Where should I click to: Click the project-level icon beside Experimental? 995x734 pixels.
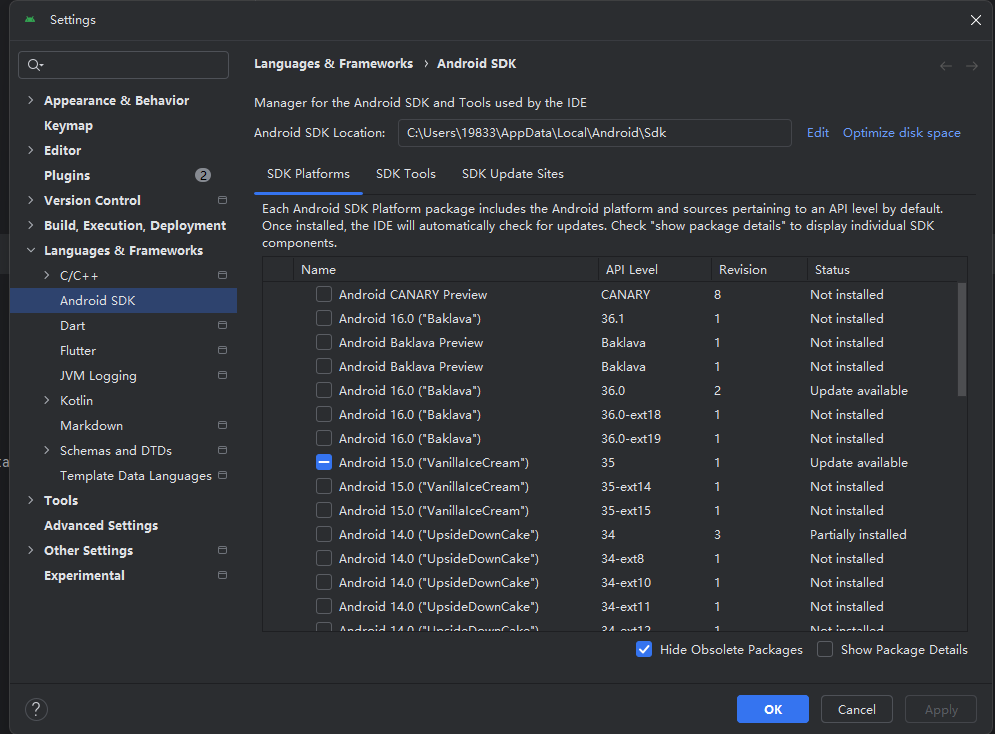pyautogui.click(x=222, y=575)
